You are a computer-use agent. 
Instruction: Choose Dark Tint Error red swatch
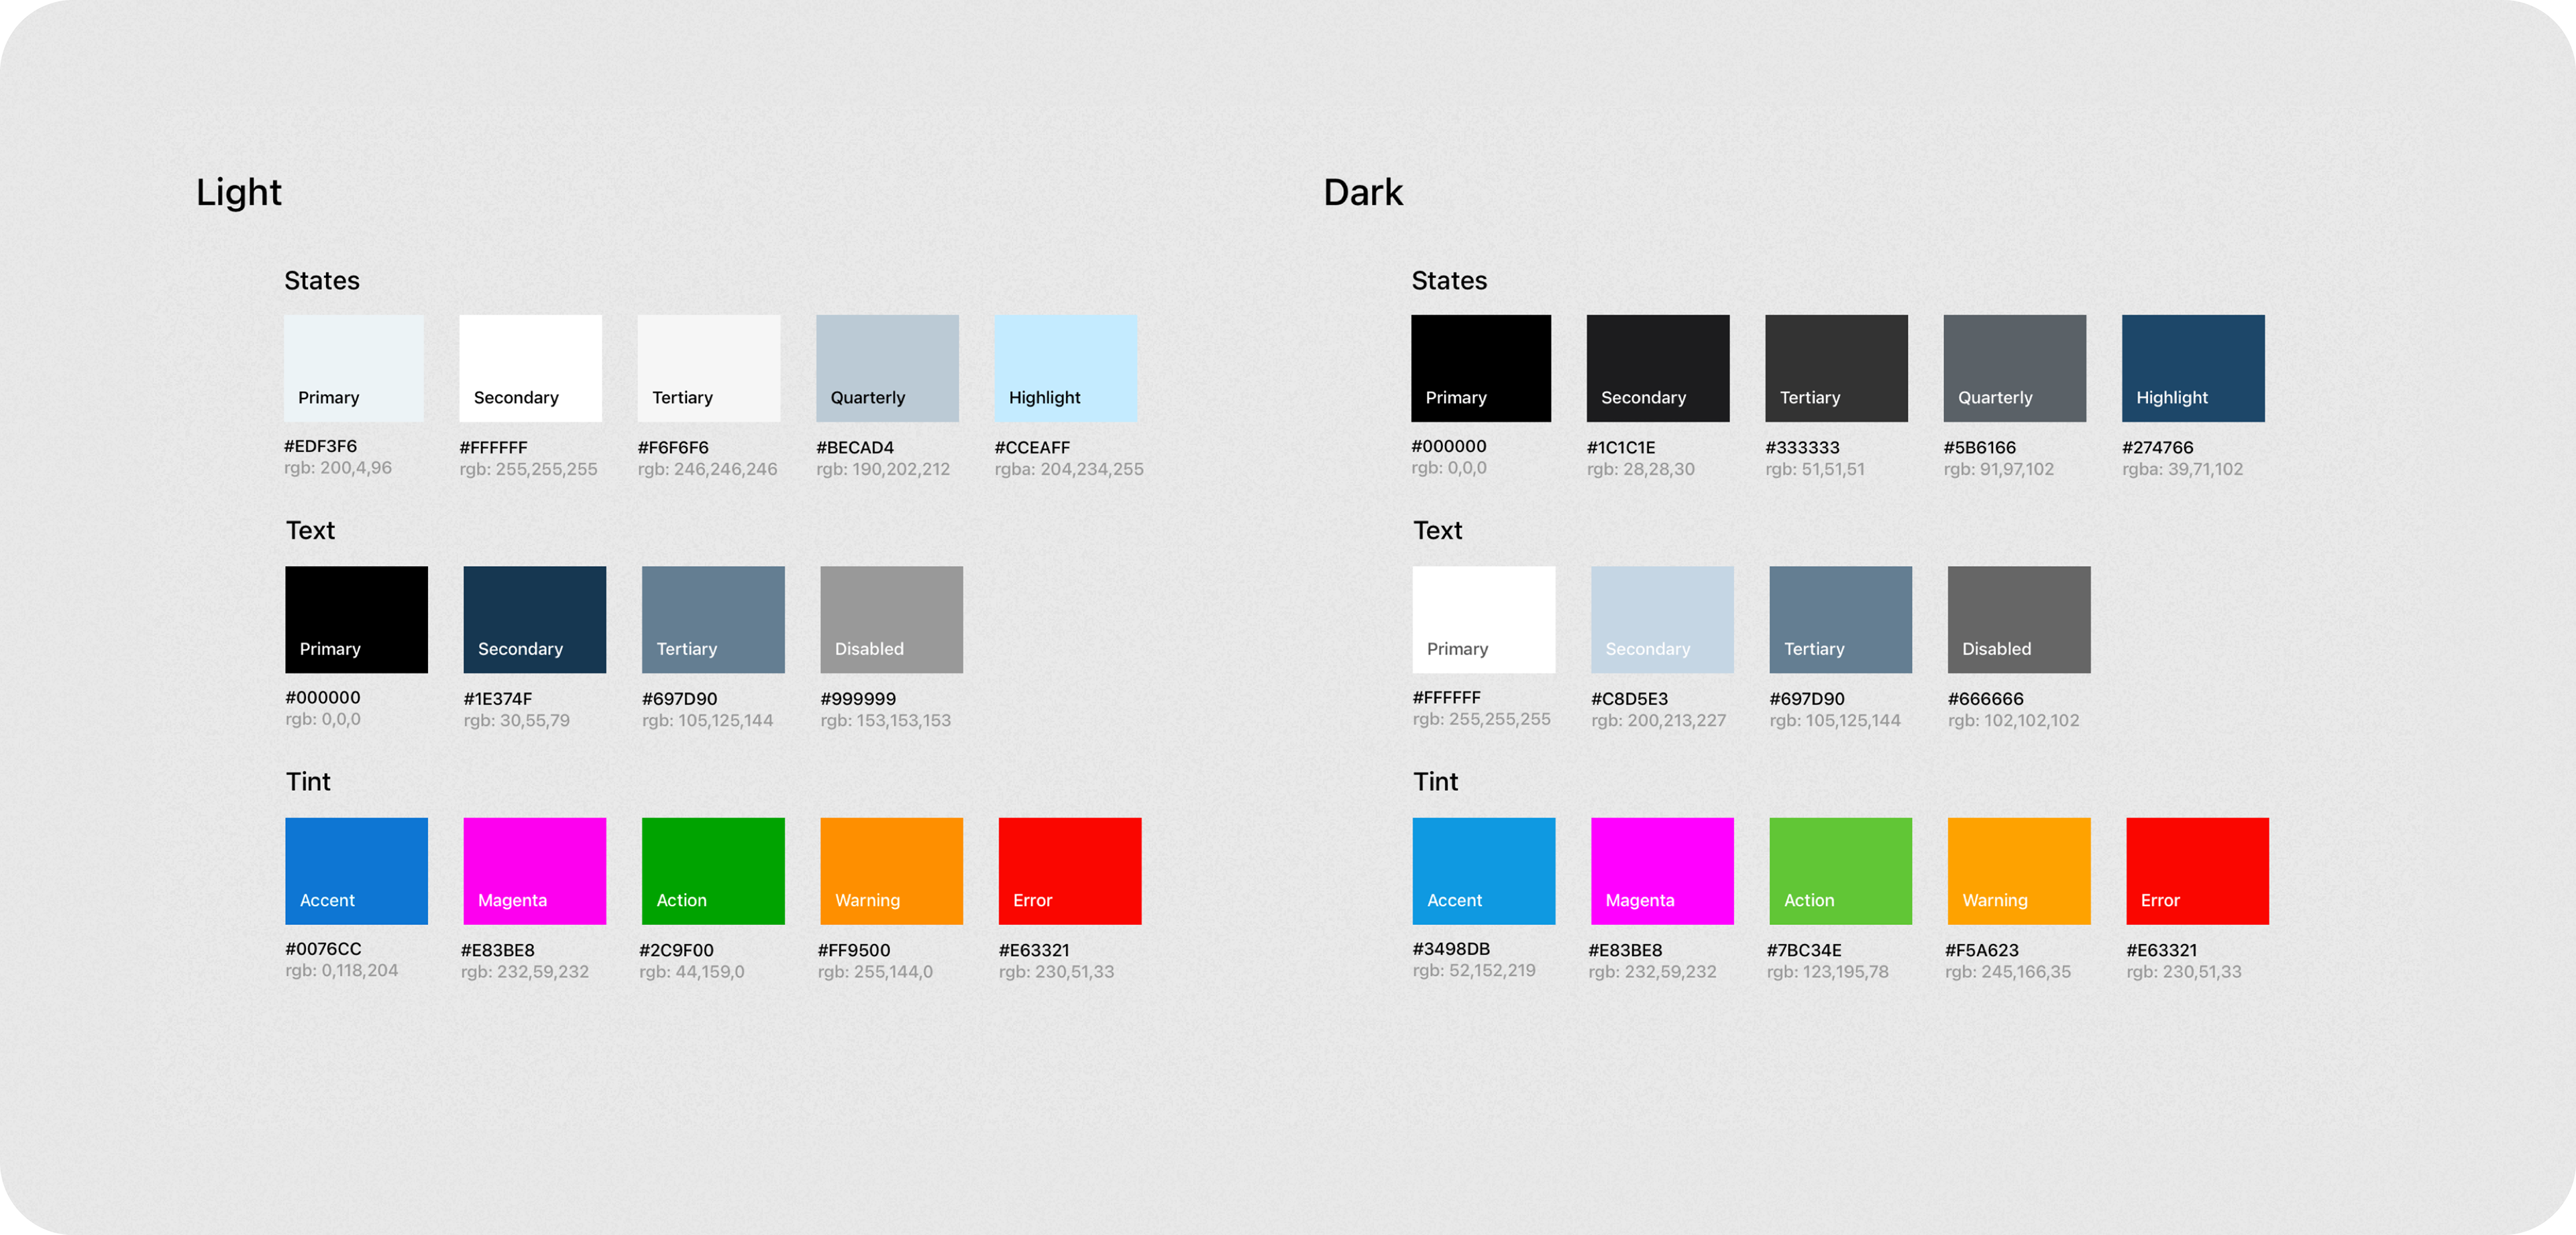click(2198, 871)
